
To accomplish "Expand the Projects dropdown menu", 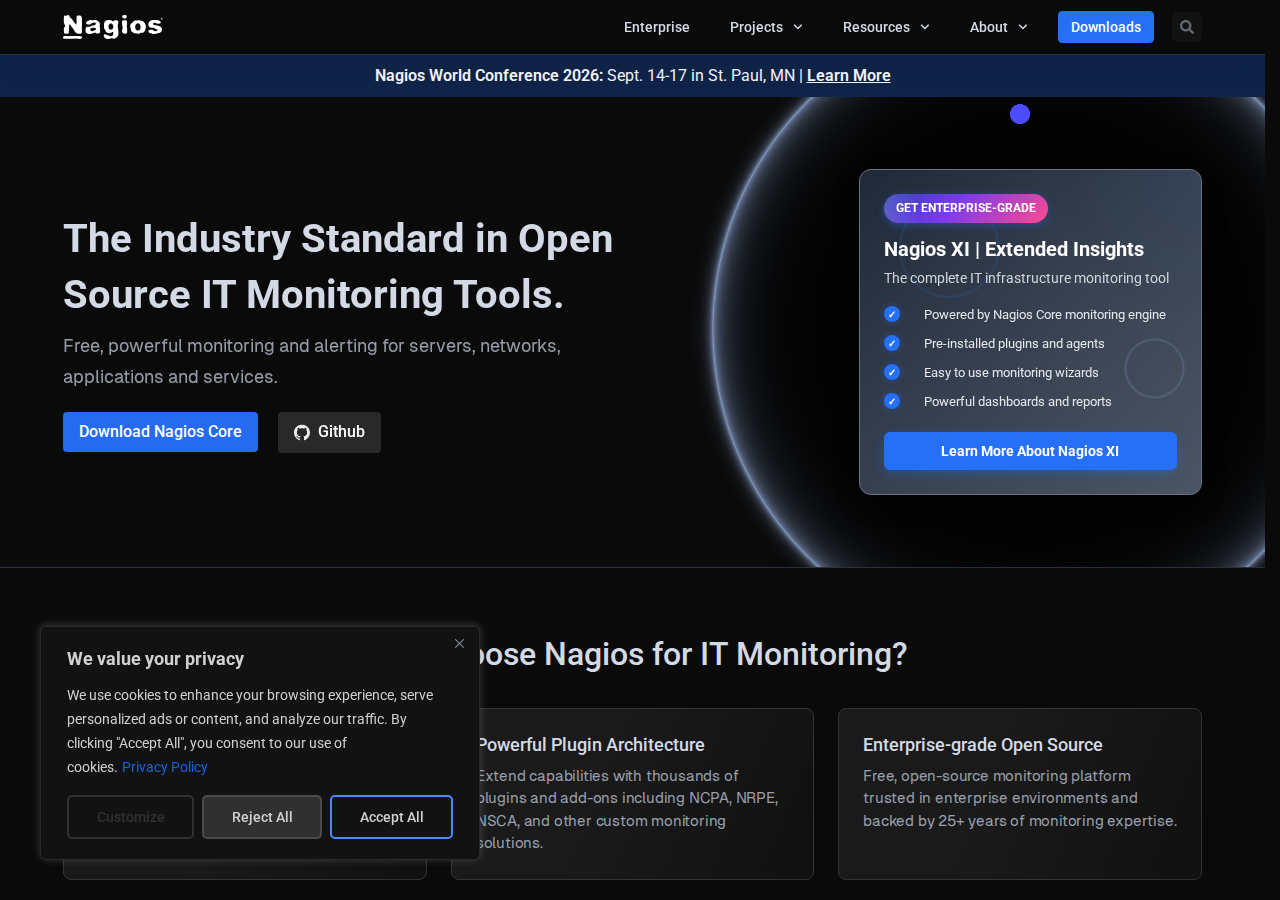I will click(x=766, y=27).
